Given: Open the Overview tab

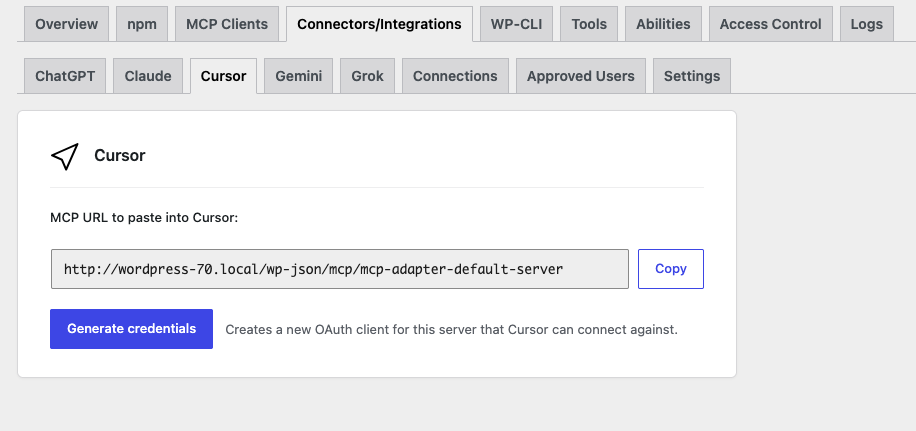Looking at the screenshot, I should tap(66, 24).
